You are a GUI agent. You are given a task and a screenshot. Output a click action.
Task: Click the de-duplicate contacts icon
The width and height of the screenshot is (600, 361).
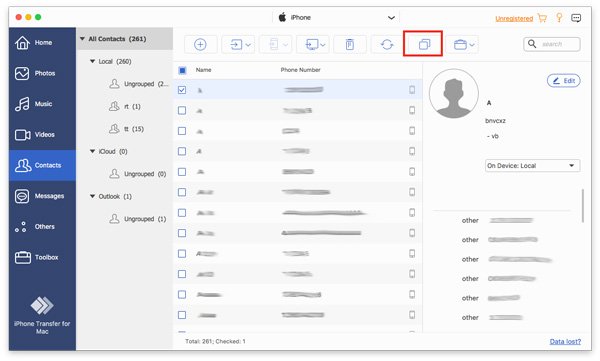pos(424,44)
